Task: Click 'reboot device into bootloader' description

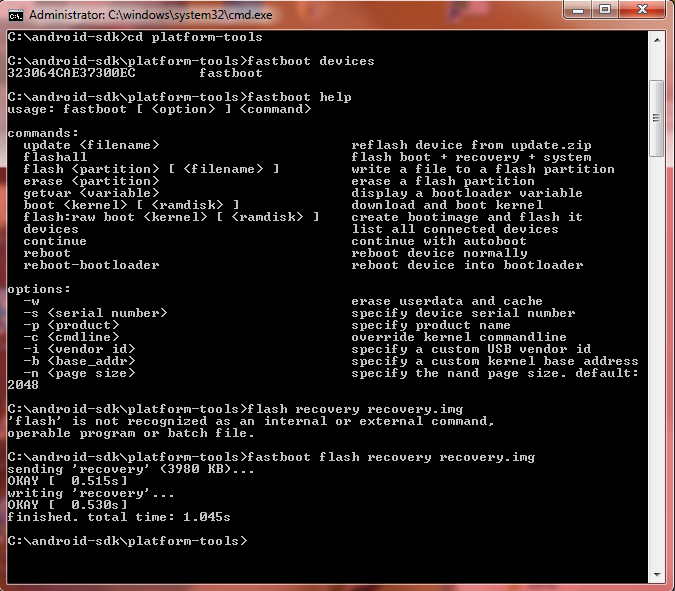Action: 467,265
